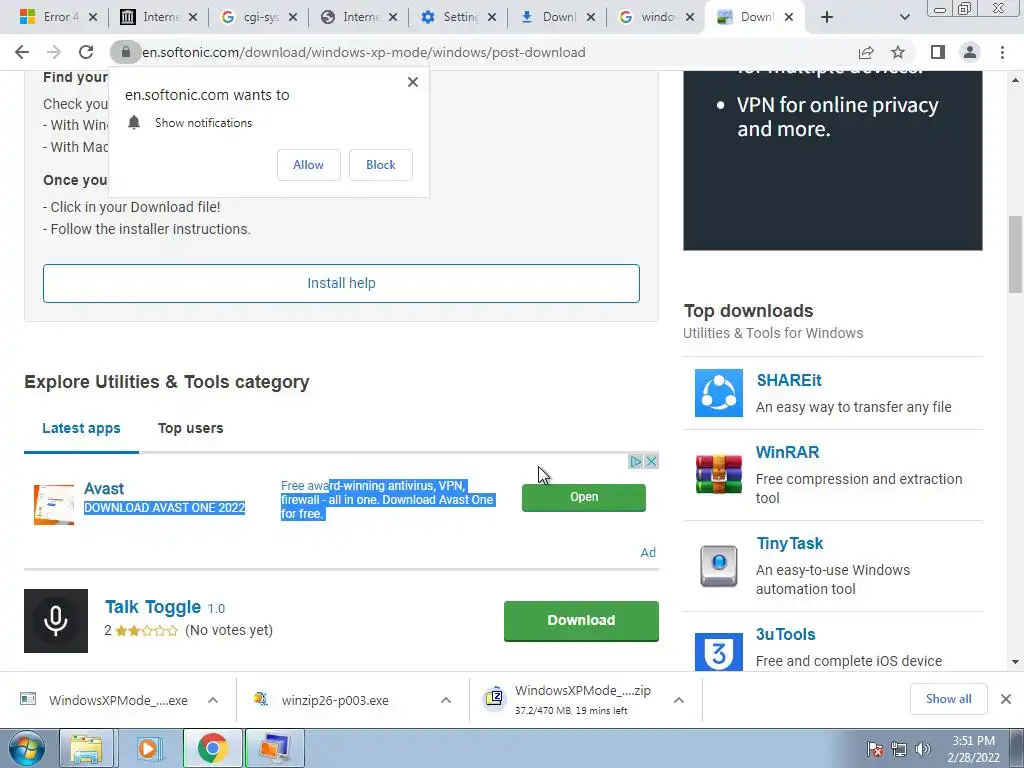Click the SHAREit app icon
This screenshot has width=1024, height=768.
719,393
